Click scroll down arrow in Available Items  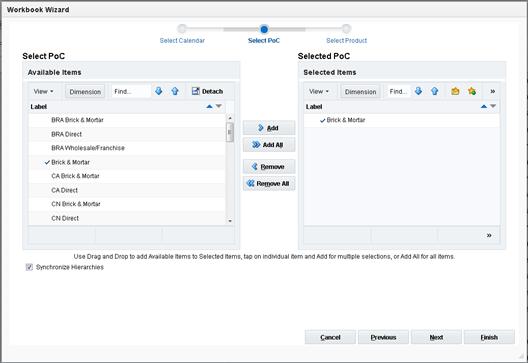click(x=230, y=221)
